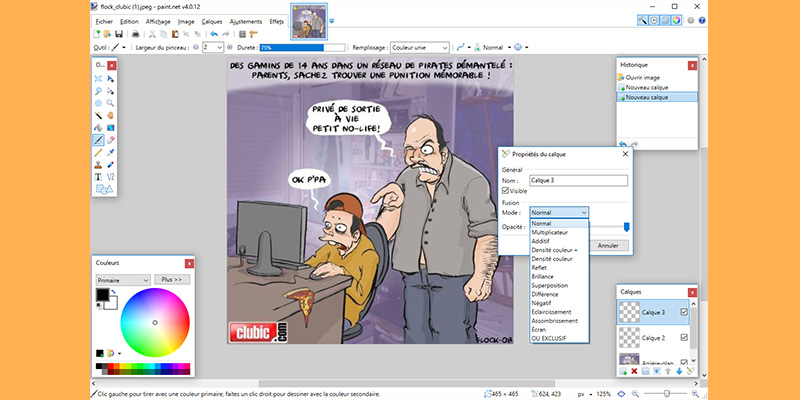The width and height of the screenshot is (800, 400).
Task: Select the Rectangle Select tool
Action: click(98, 79)
